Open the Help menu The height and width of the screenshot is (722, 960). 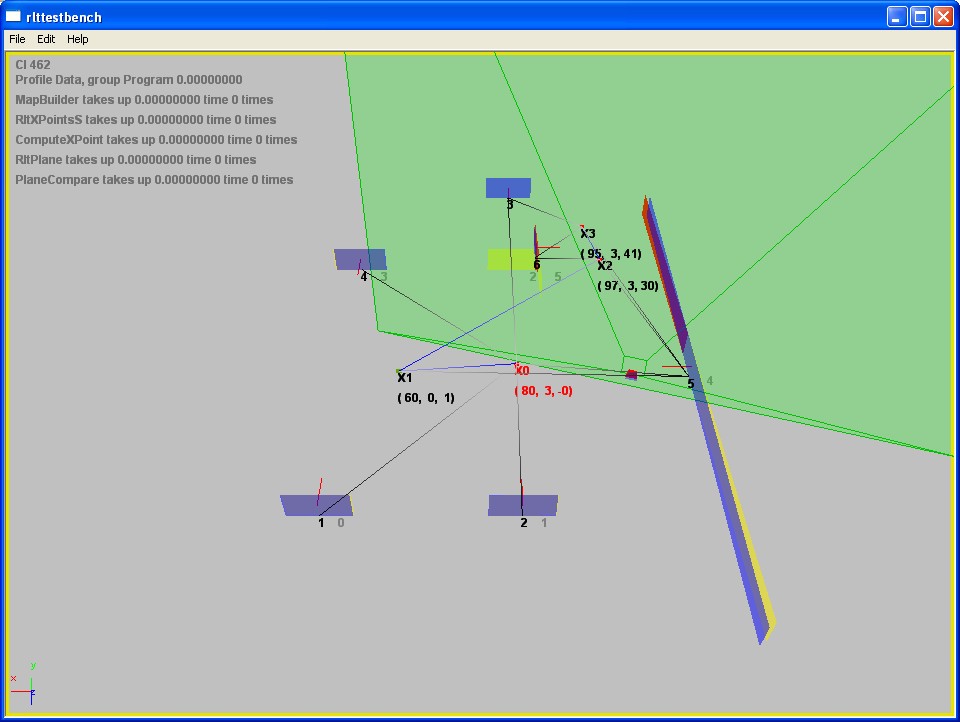click(78, 39)
